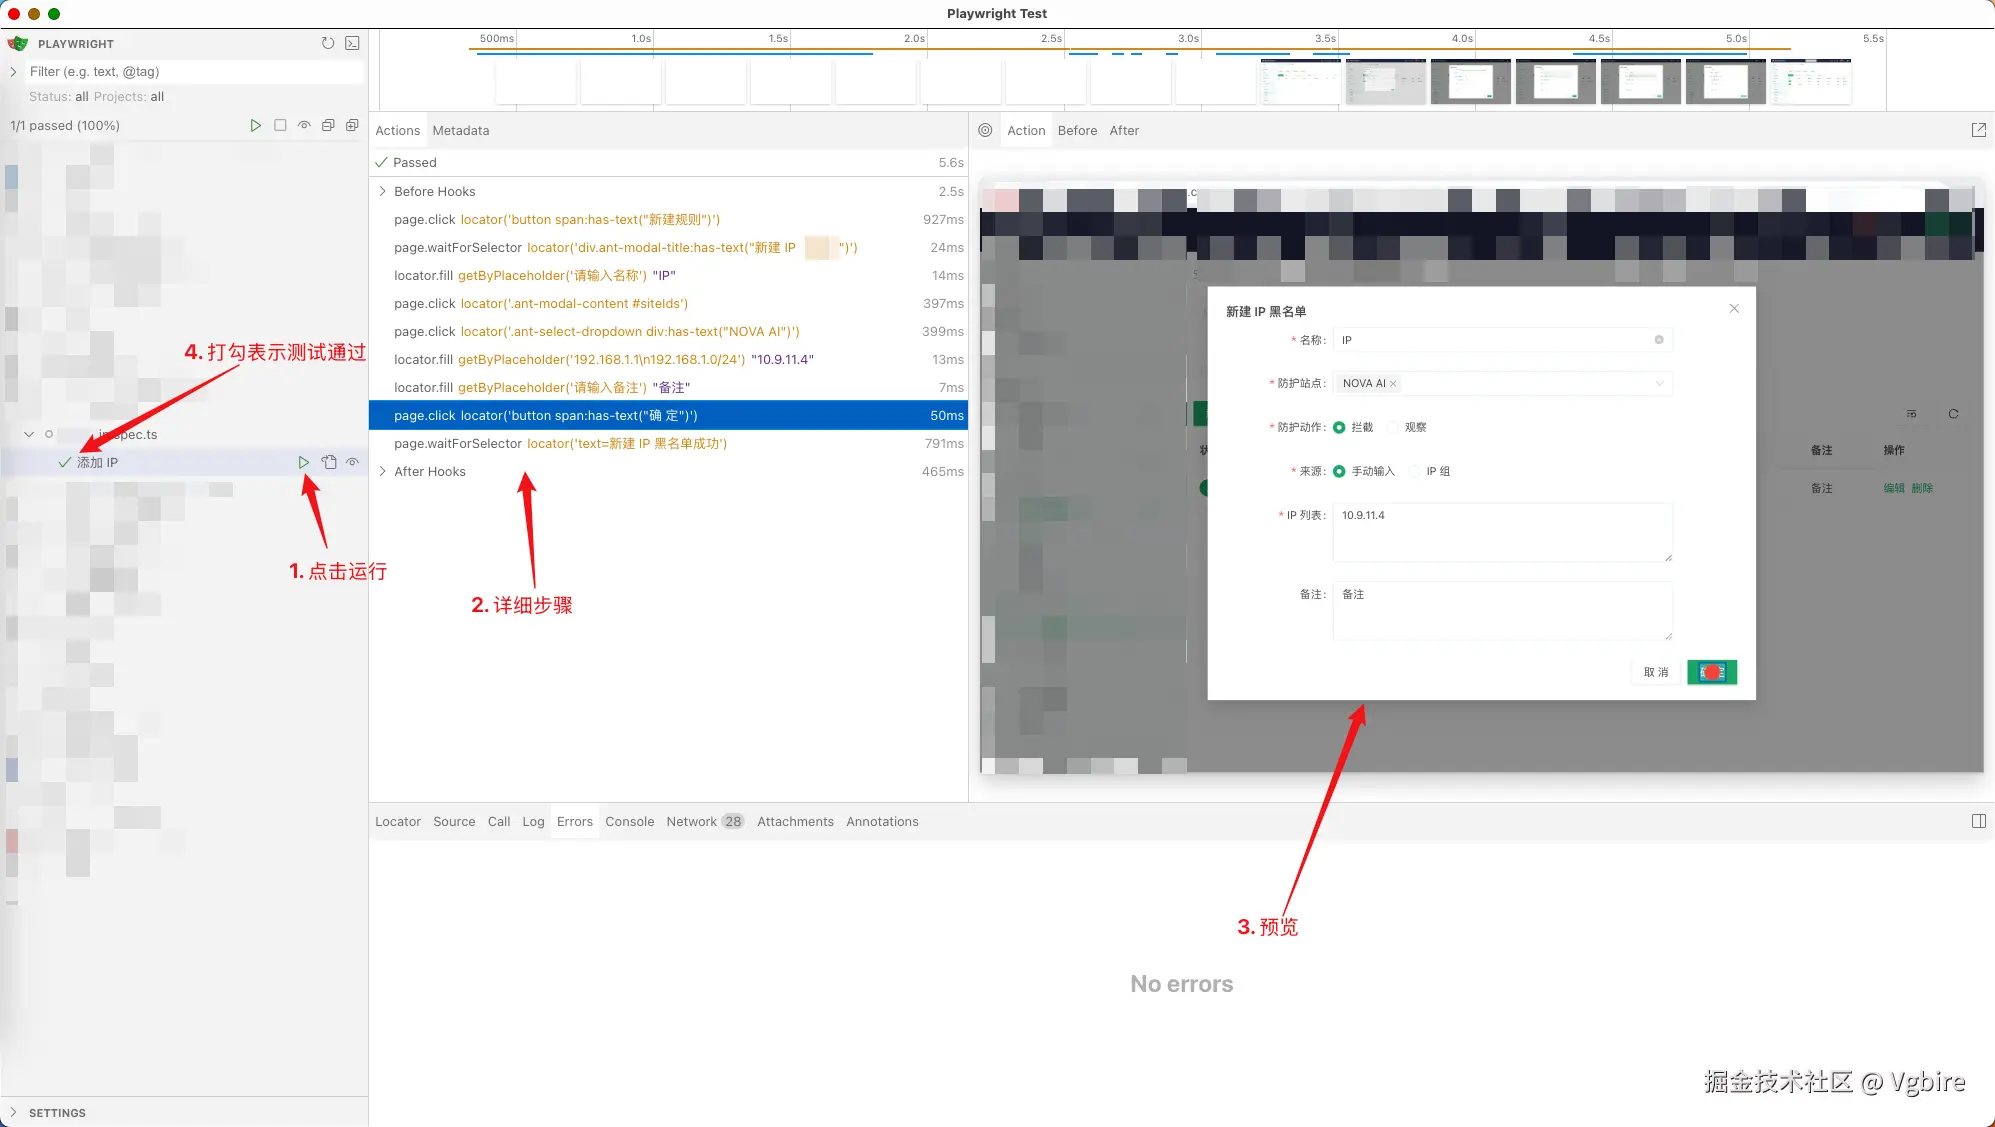Image resolution: width=1995 pixels, height=1127 pixels.
Task: Toggle watch mode for the 添加 IP test
Action: (352, 462)
